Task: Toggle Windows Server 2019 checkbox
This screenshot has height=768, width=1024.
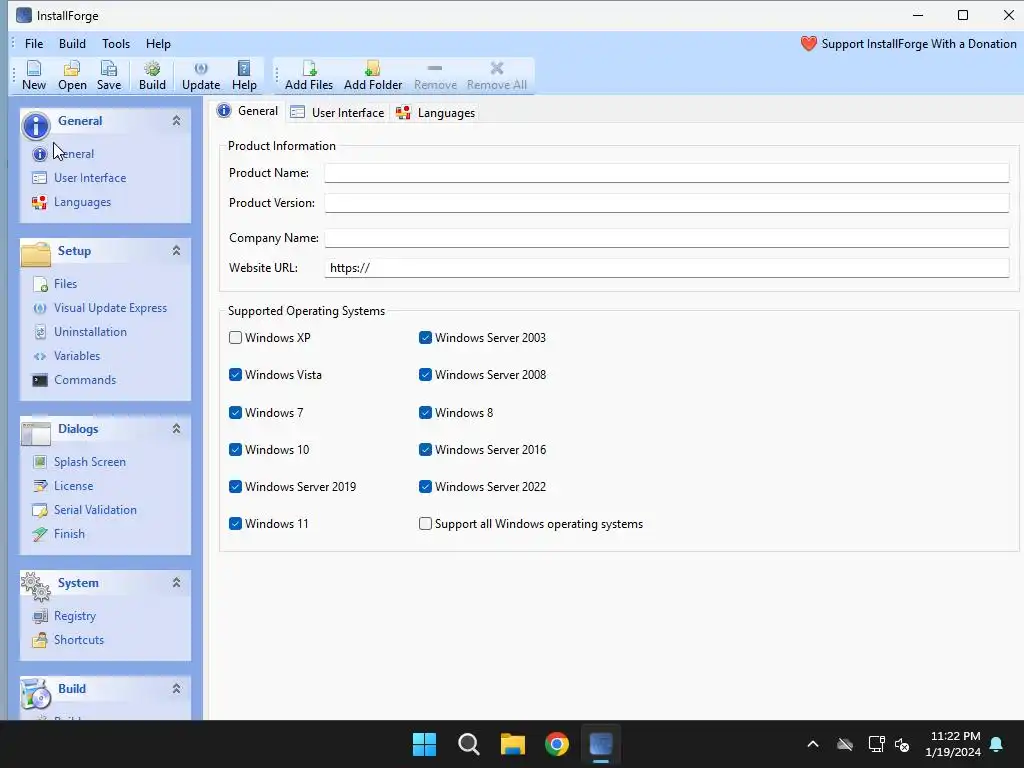Action: [235, 487]
